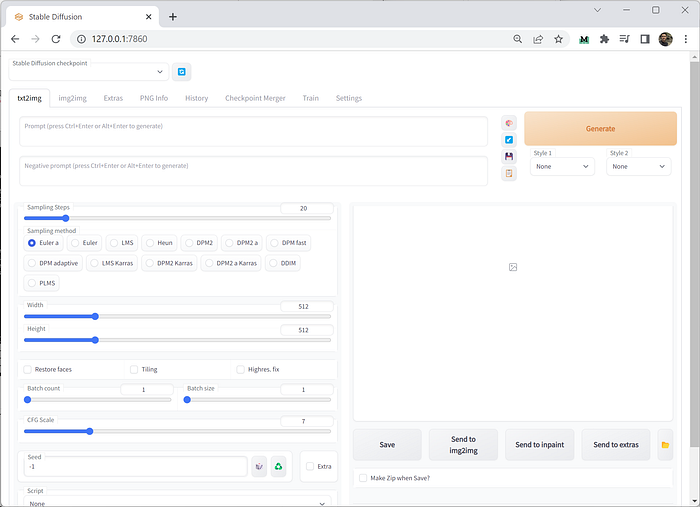Save current prompt as style via floppy icon

[x=509, y=156]
